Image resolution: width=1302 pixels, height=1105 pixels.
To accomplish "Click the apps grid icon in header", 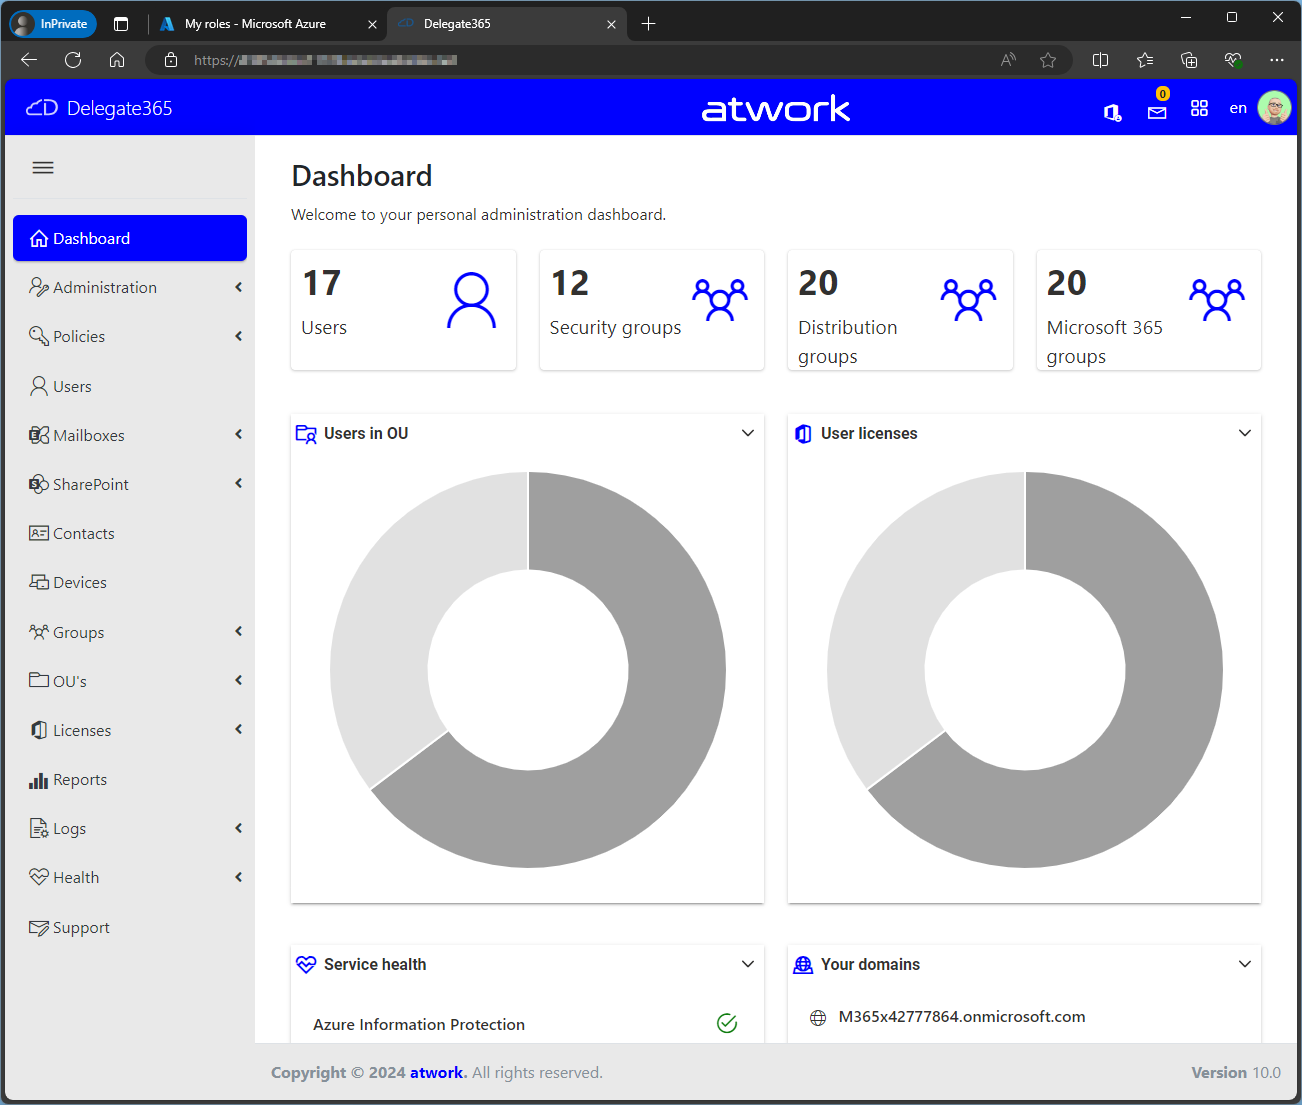I will pos(1199,109).
